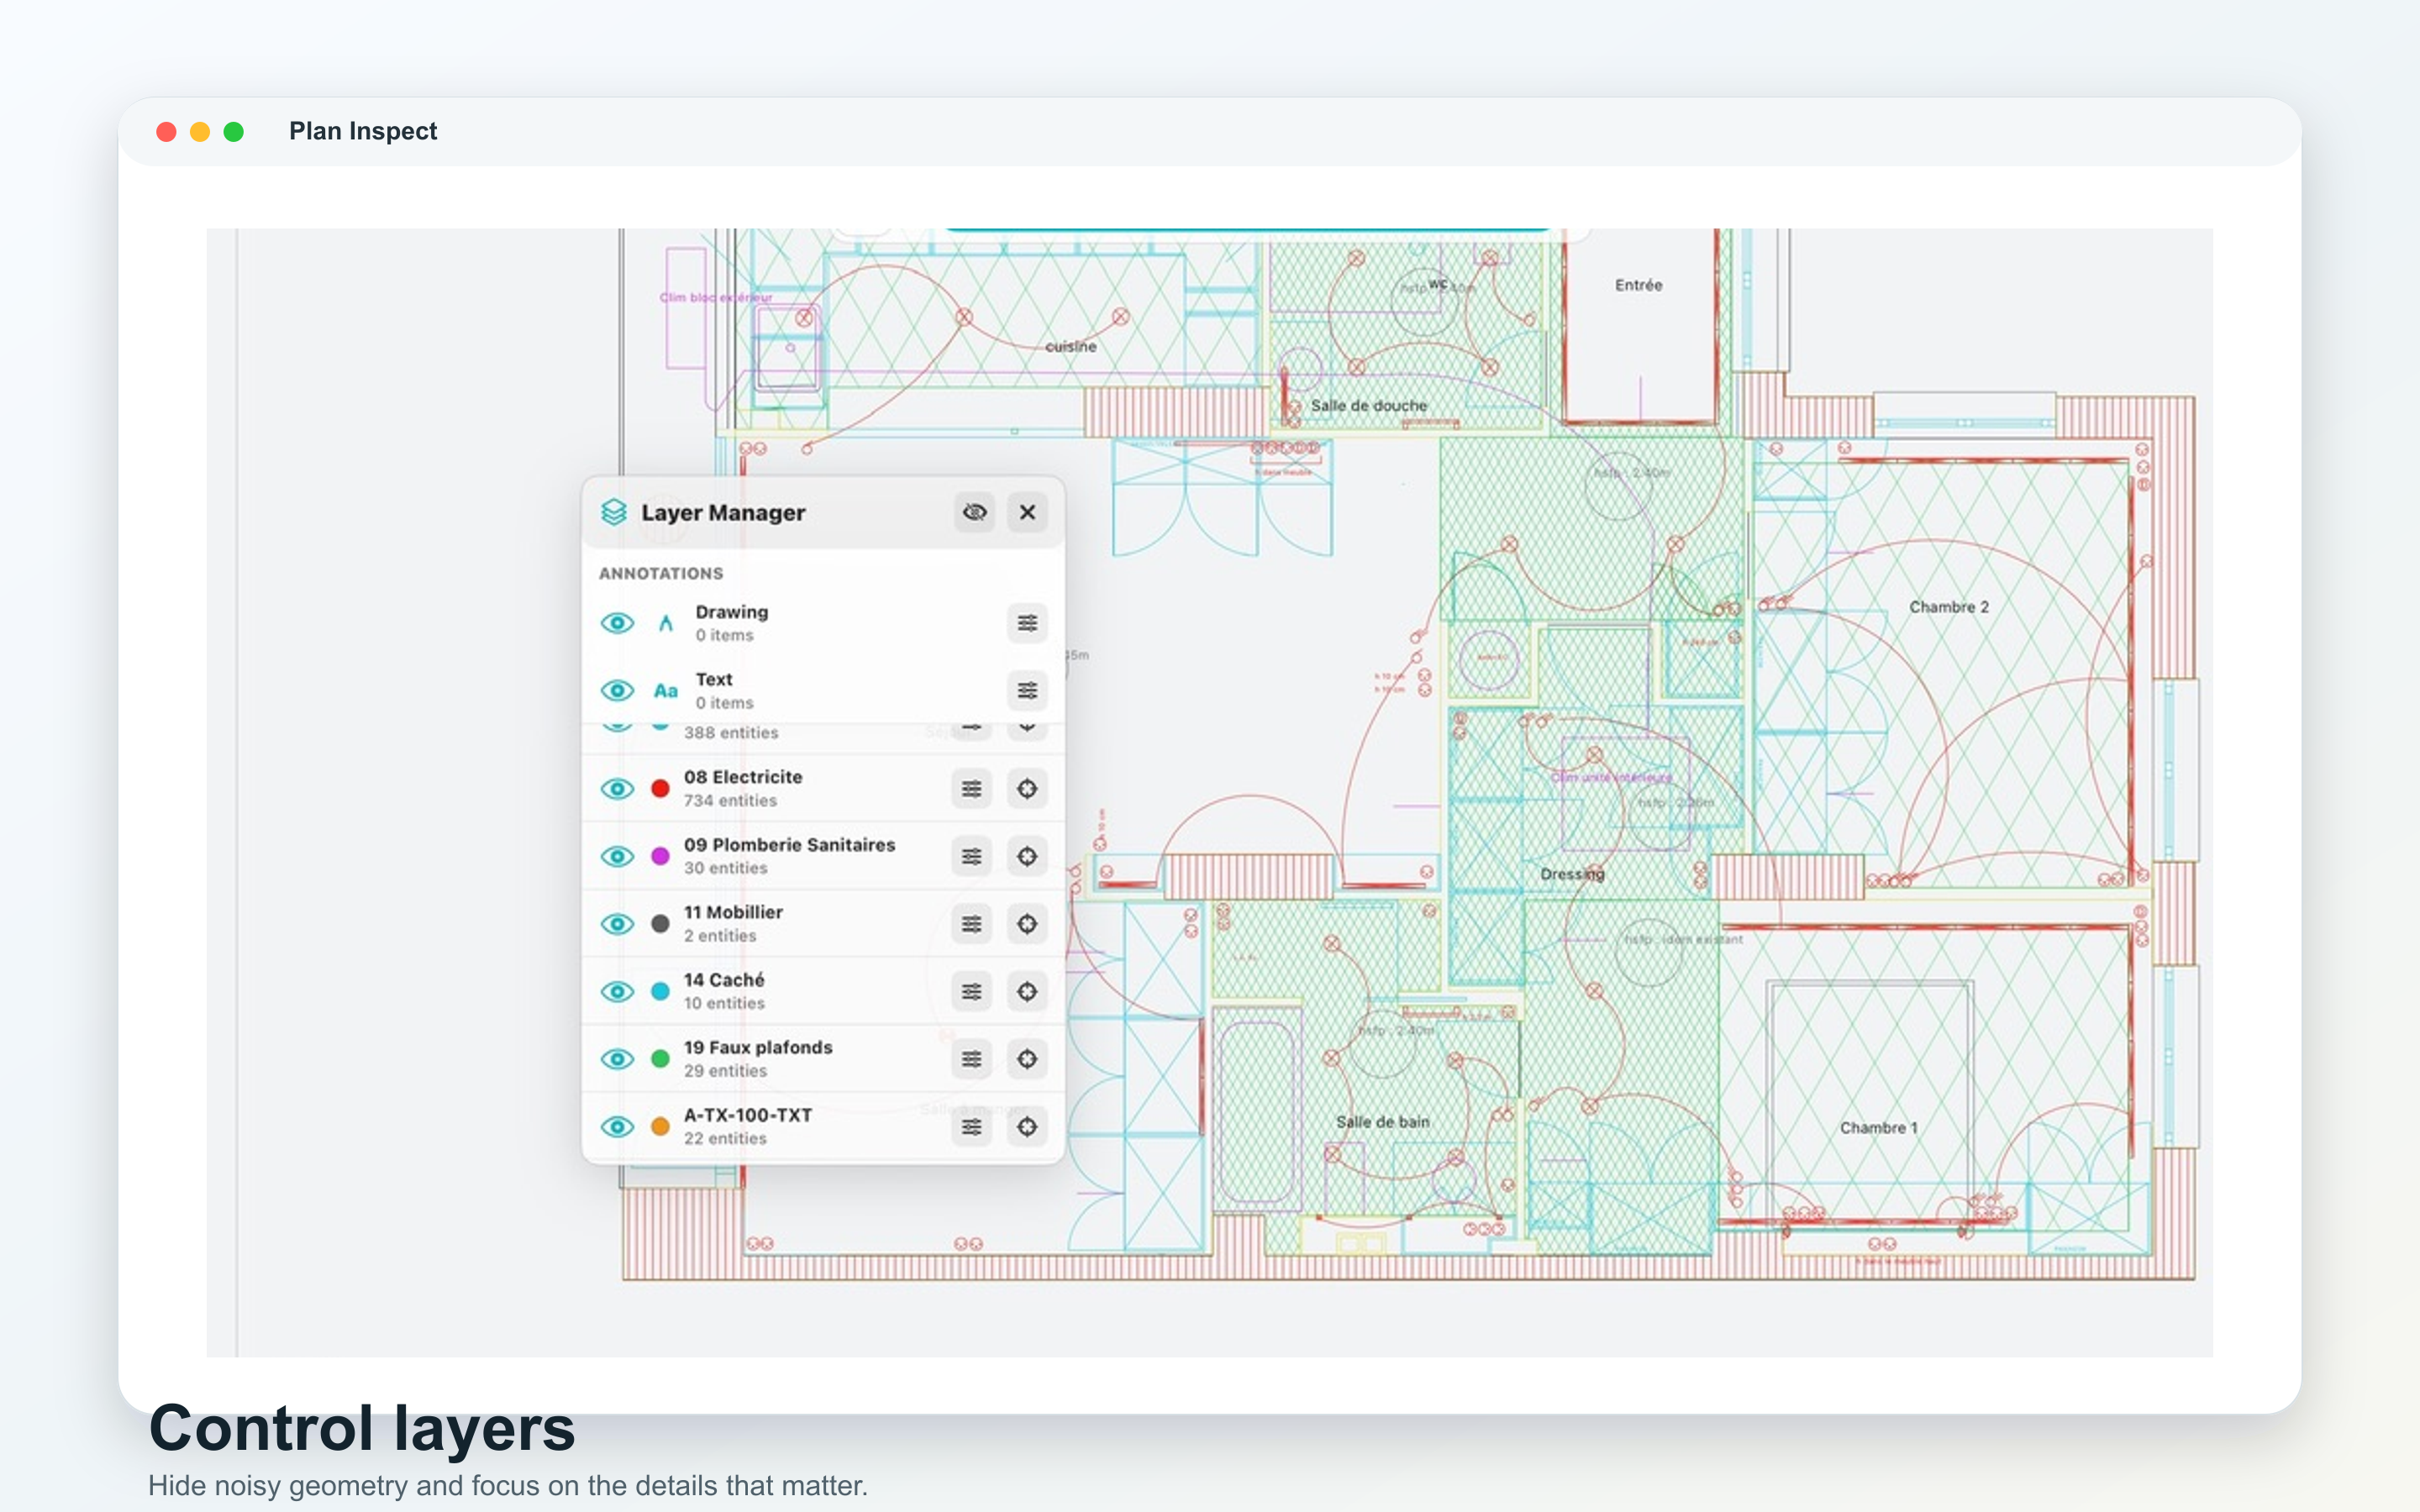Click the 'Dressing' room label
Screen dimensions: 2420x1512
1572,874
